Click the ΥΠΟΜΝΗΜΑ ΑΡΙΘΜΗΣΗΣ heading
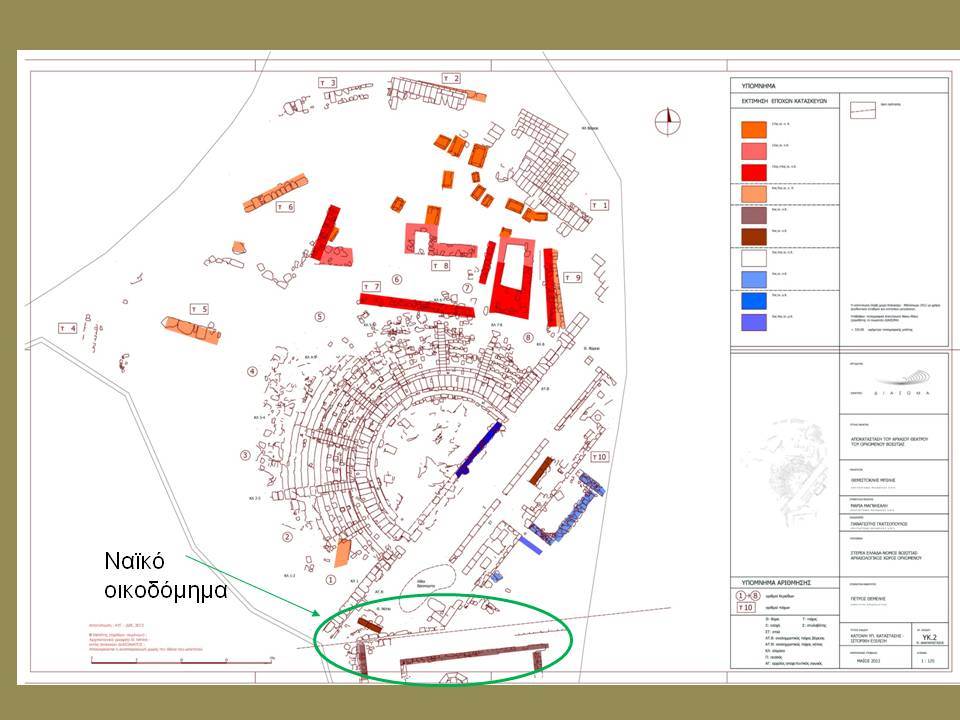Screen dimensions: 960x720 click(774, 582)
